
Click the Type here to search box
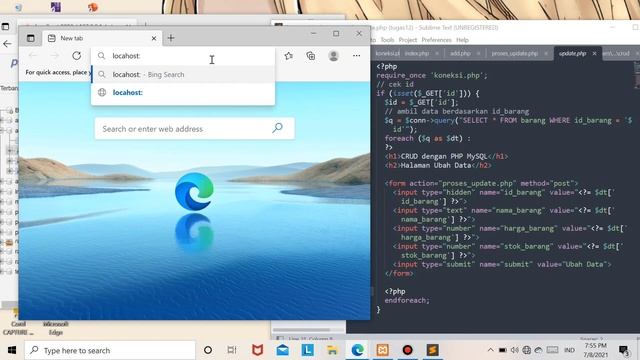click(110, 350)
